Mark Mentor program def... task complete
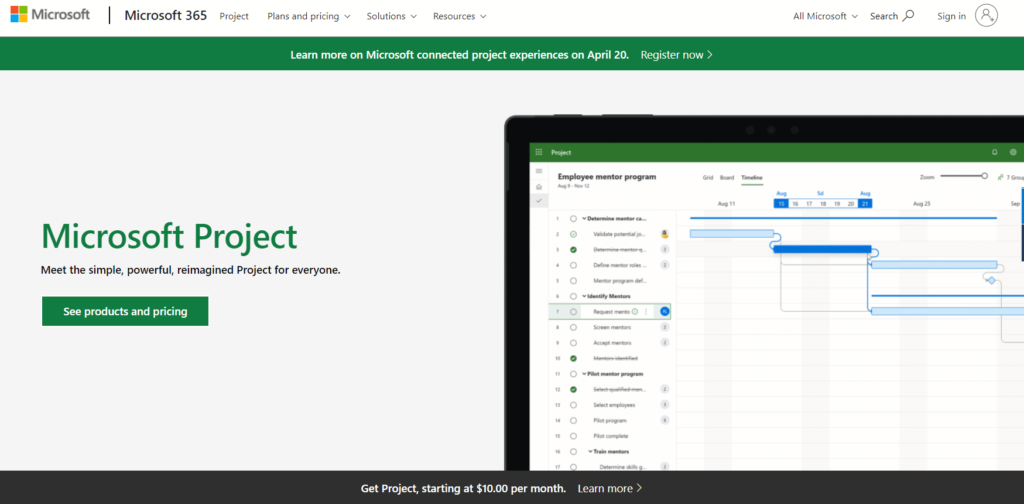 click(573, 281)
